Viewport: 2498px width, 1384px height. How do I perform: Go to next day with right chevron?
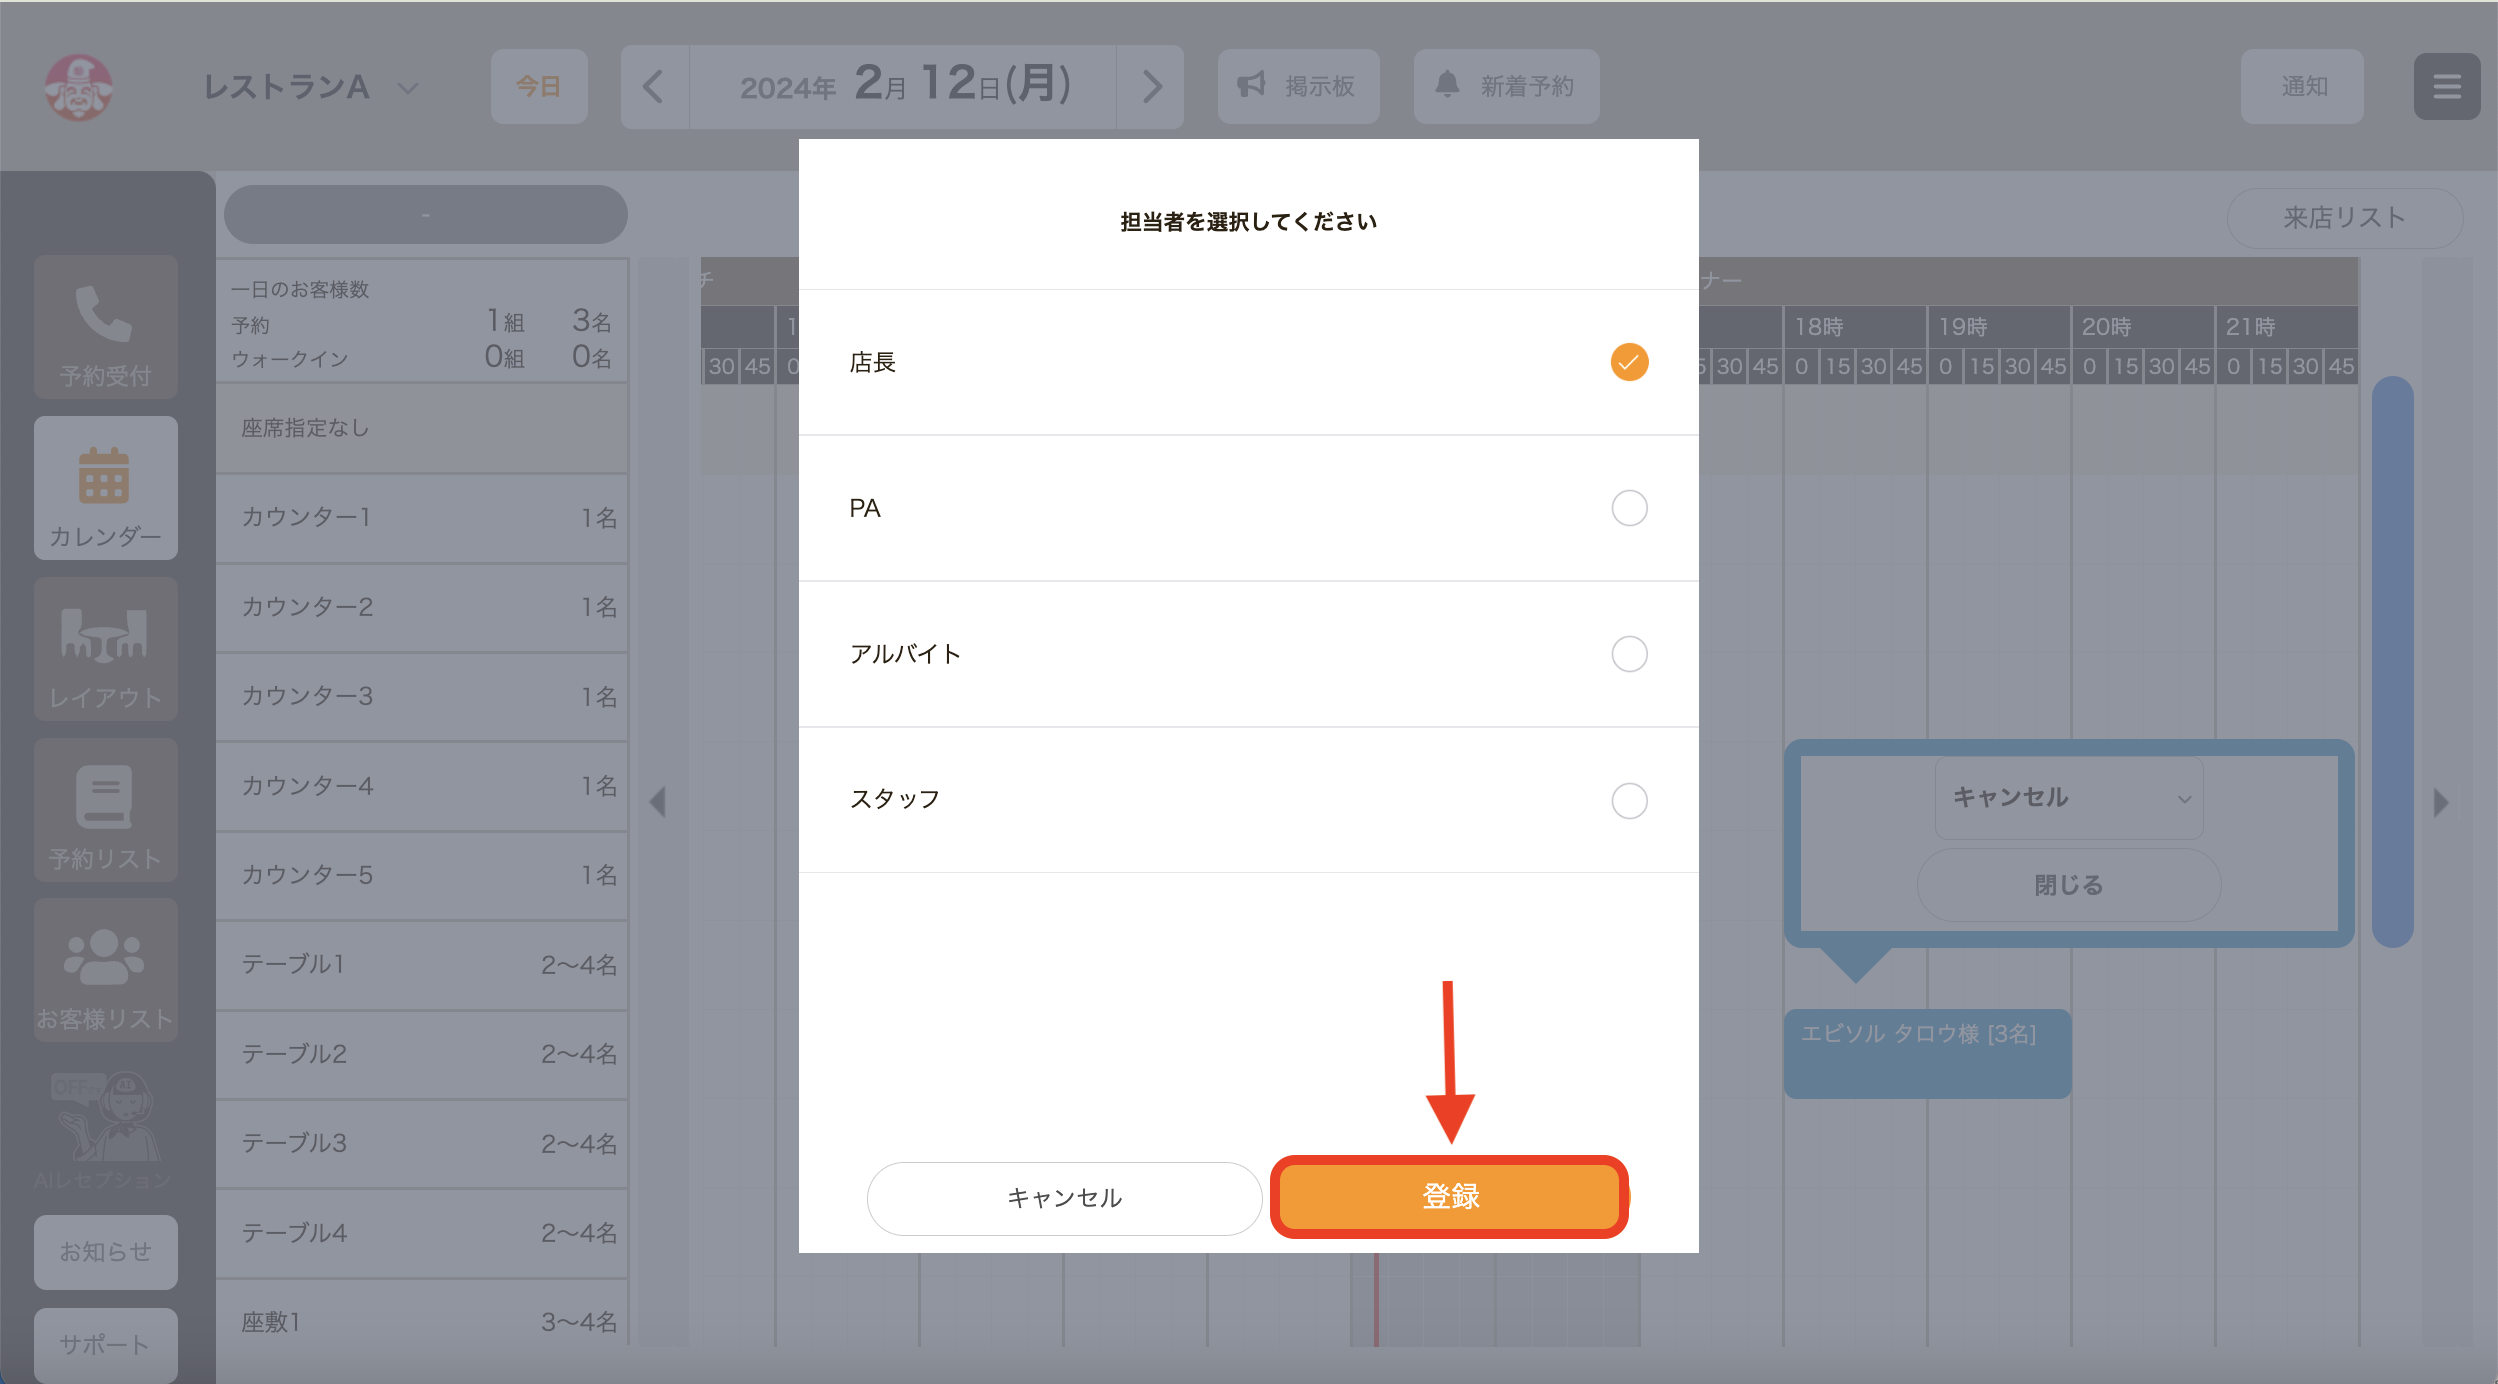click(1151, 87)
